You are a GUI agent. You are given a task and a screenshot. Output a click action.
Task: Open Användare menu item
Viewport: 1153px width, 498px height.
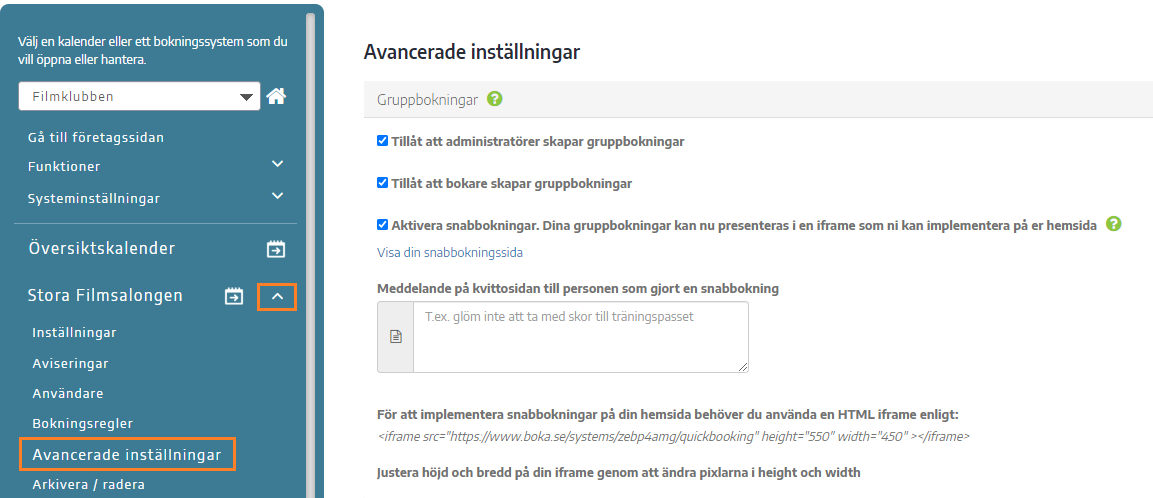(68, 394)
